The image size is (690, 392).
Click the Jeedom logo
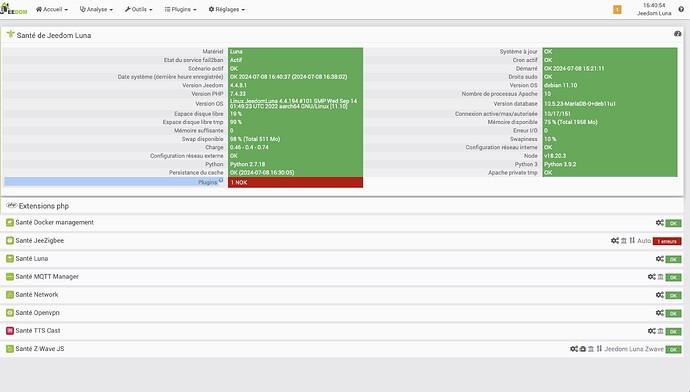click(14, 9)
